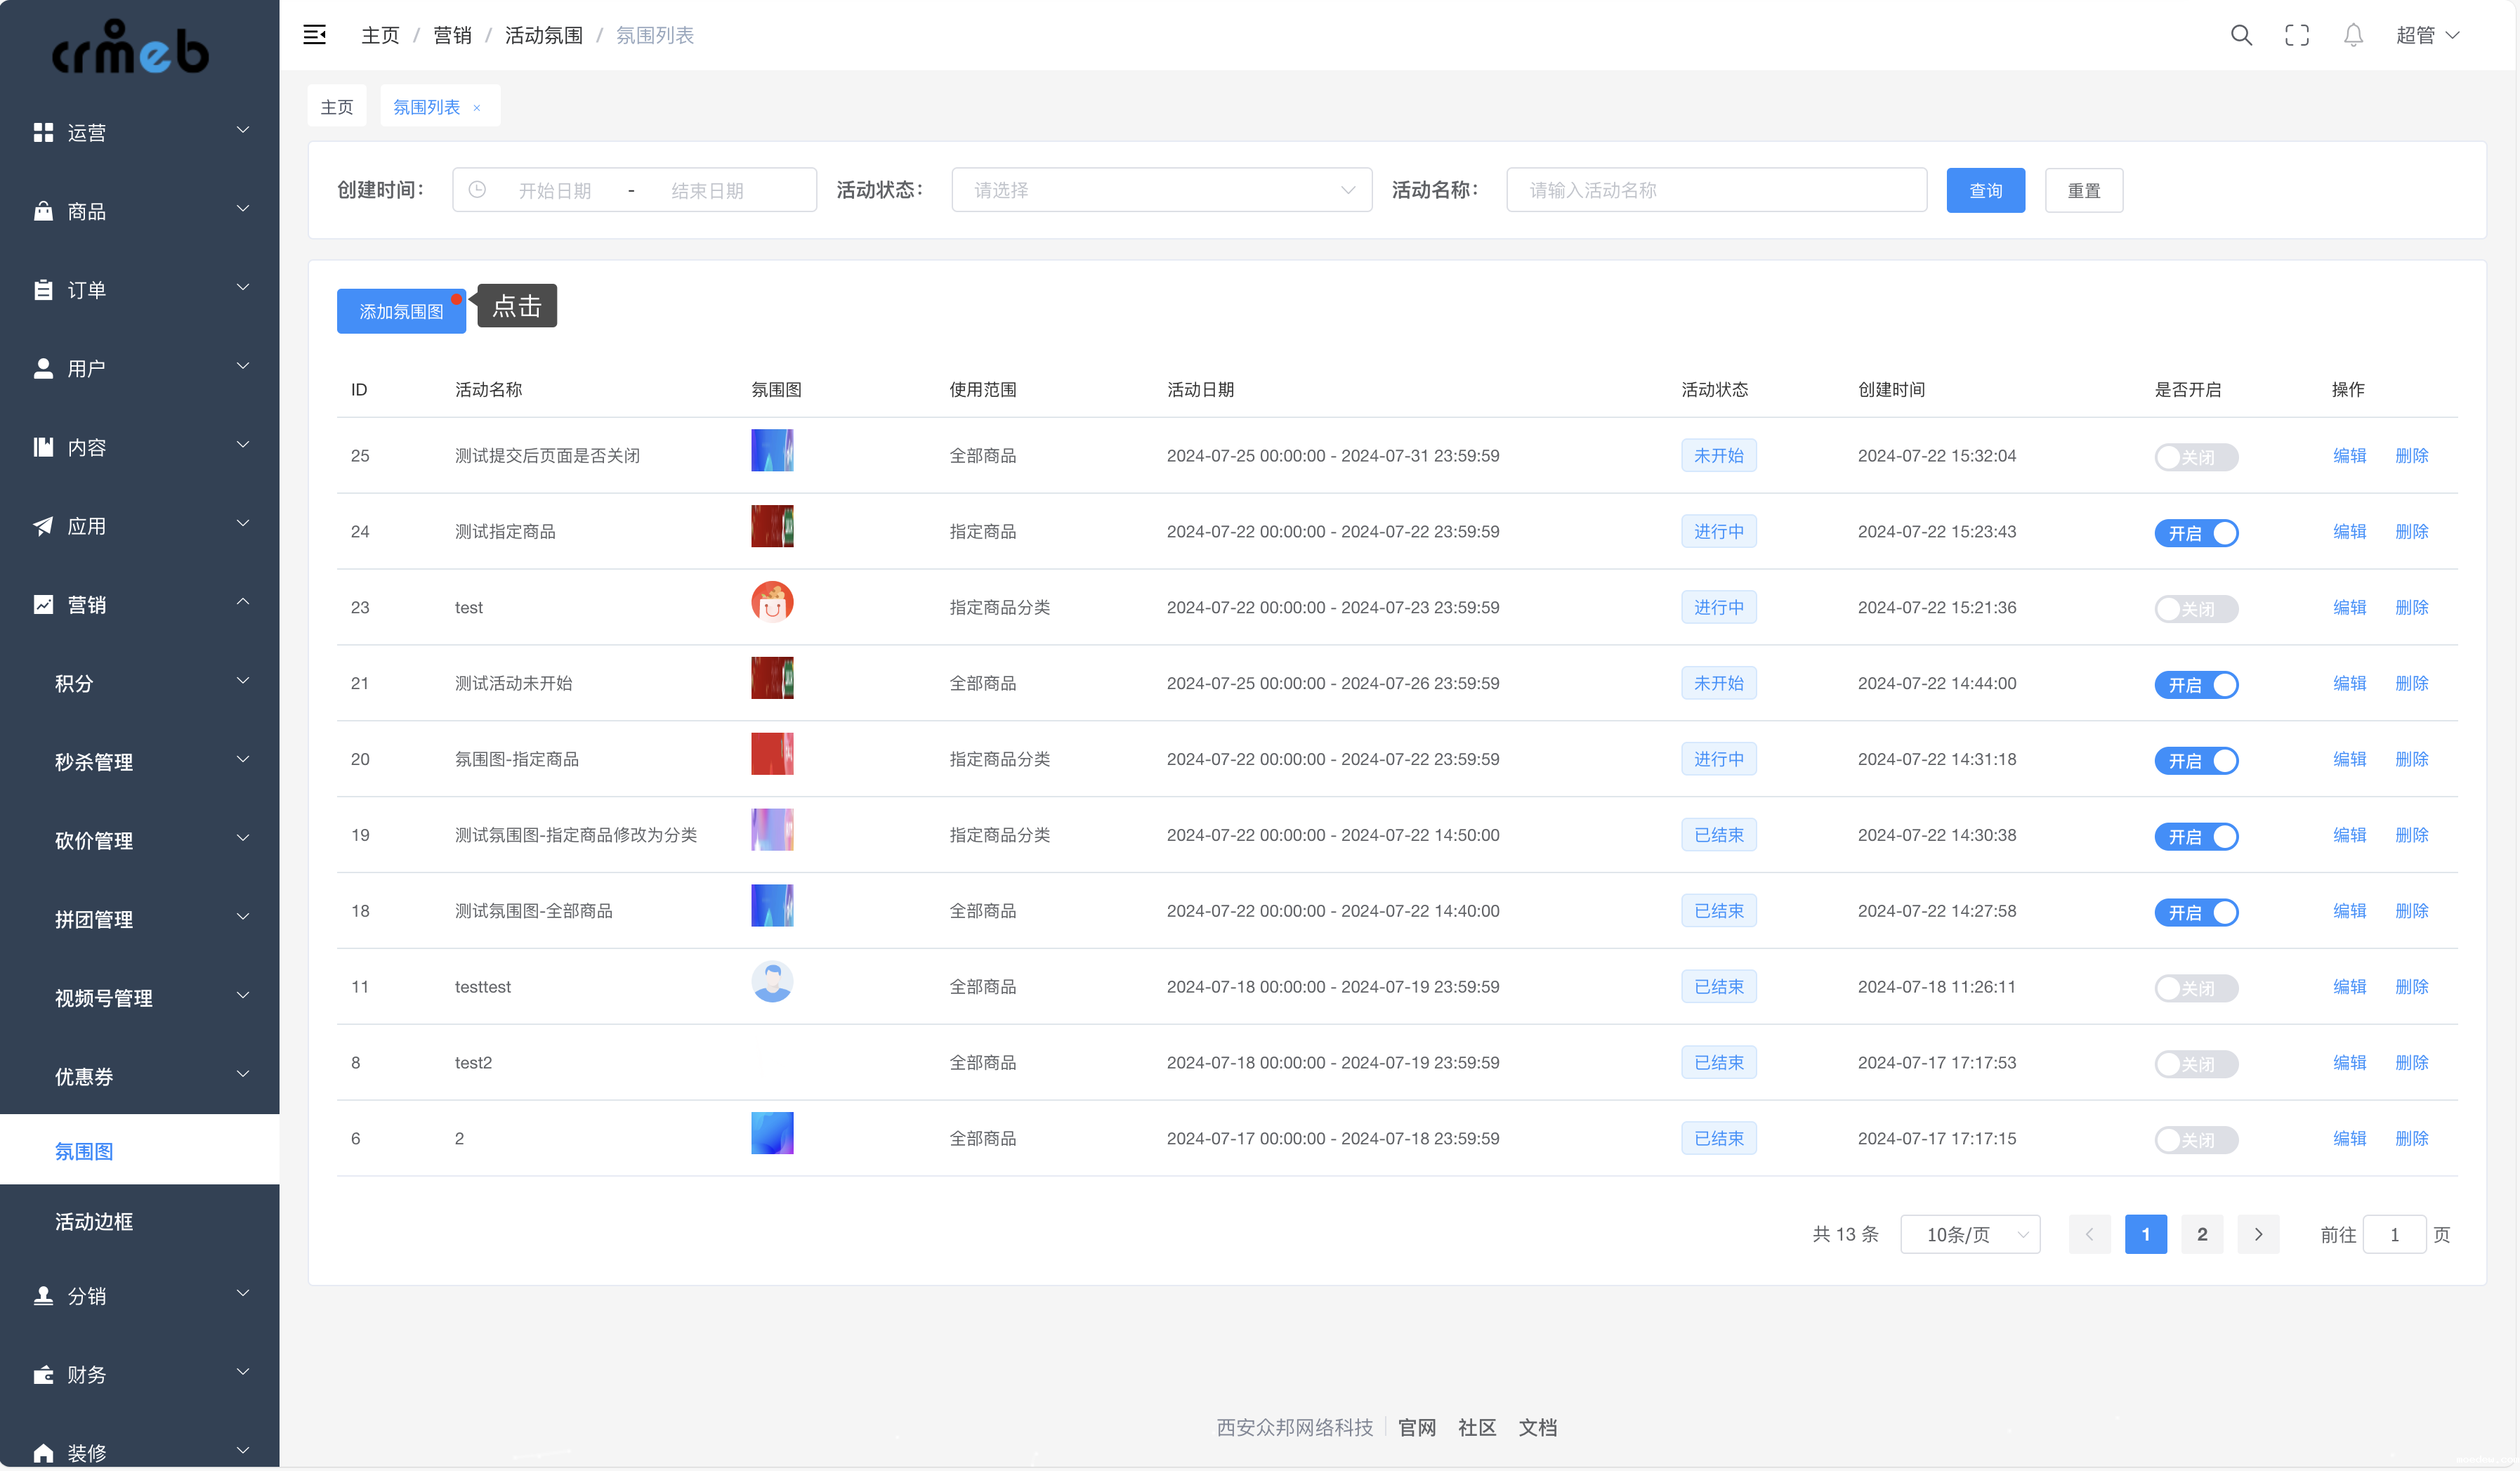This screenshot has width=2520, height=1471.
Task: Collapse the sidebar with the hamburger icon
Action: pyautogui.click(x=314, y=35)
